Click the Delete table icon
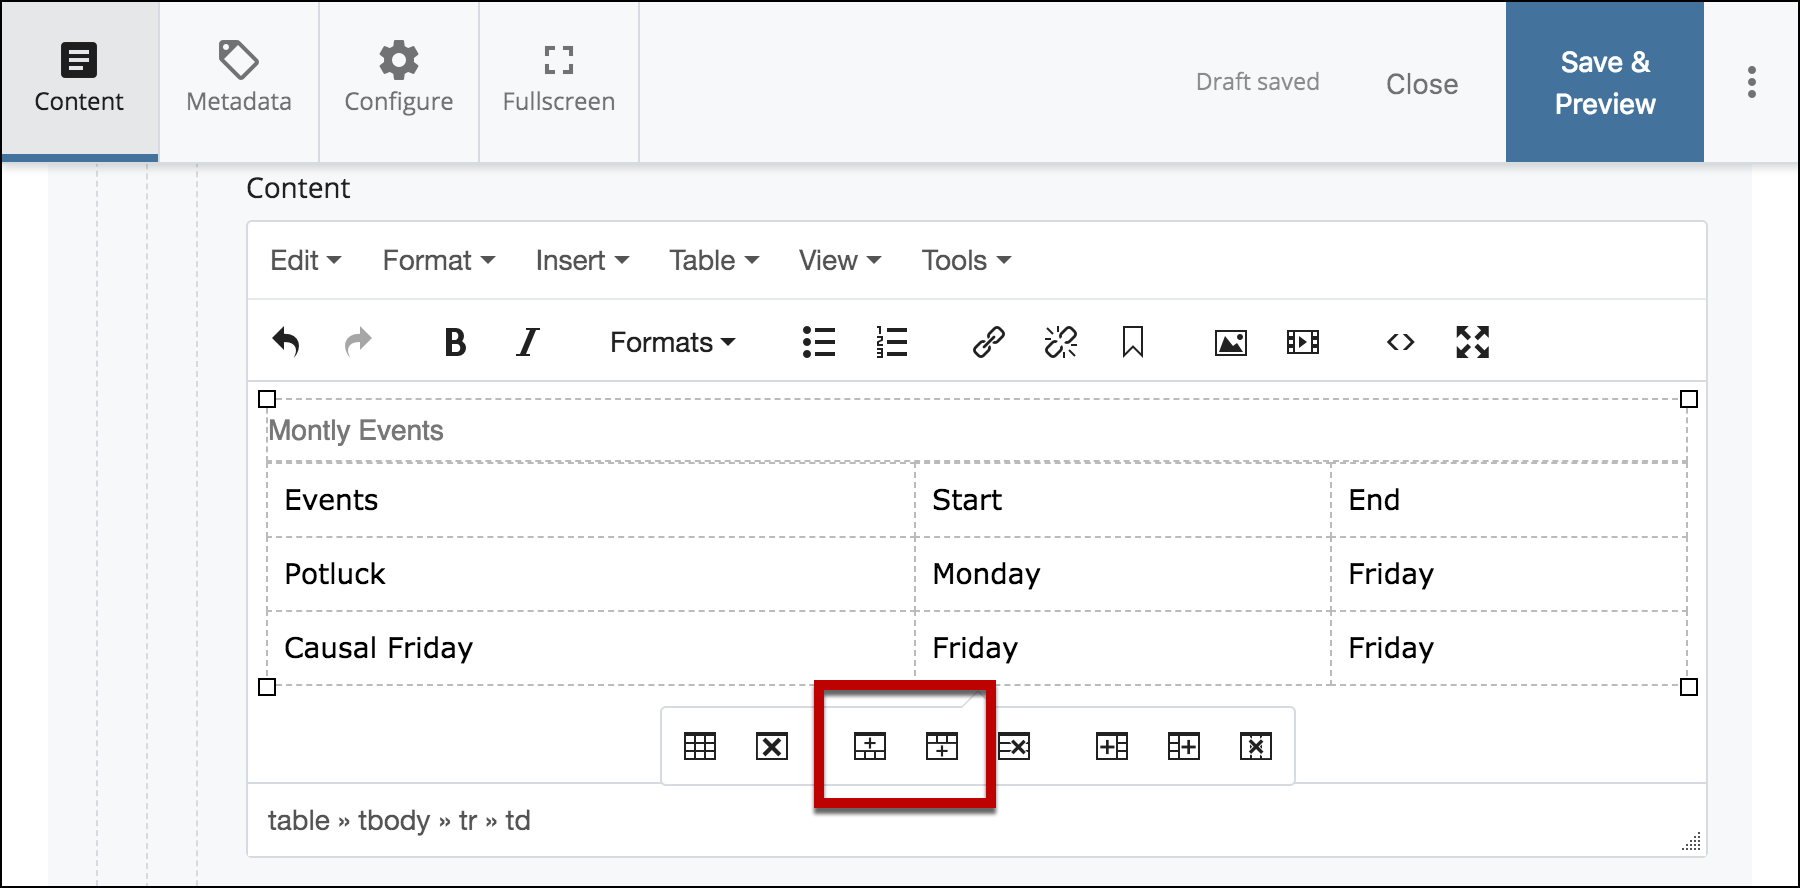This screenshot has width=1800, height=888. pyautogui.click(x=771, y=746)
